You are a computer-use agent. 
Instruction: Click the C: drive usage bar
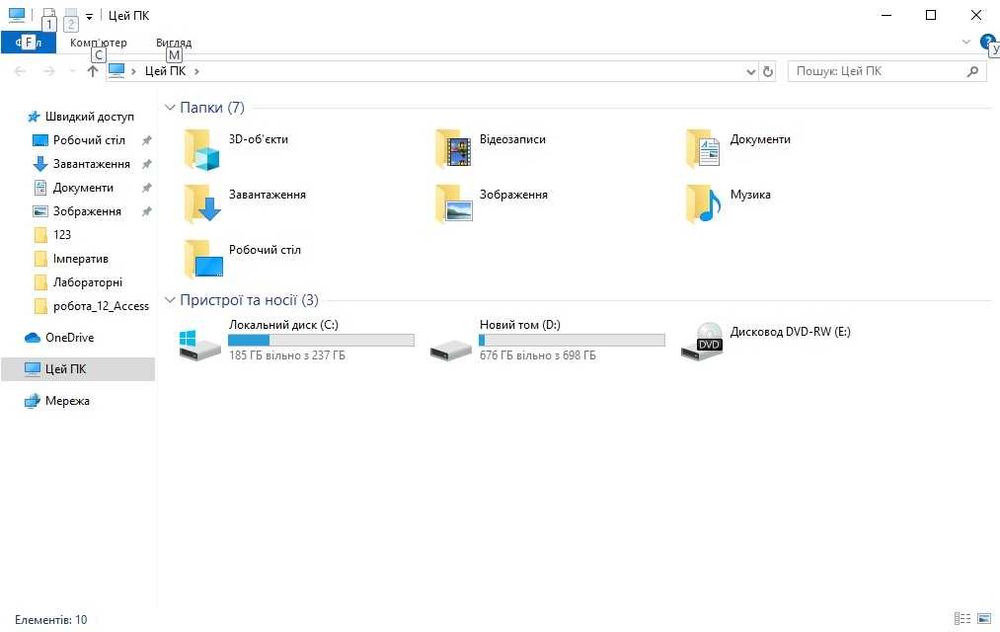click(x=321, y=341)
